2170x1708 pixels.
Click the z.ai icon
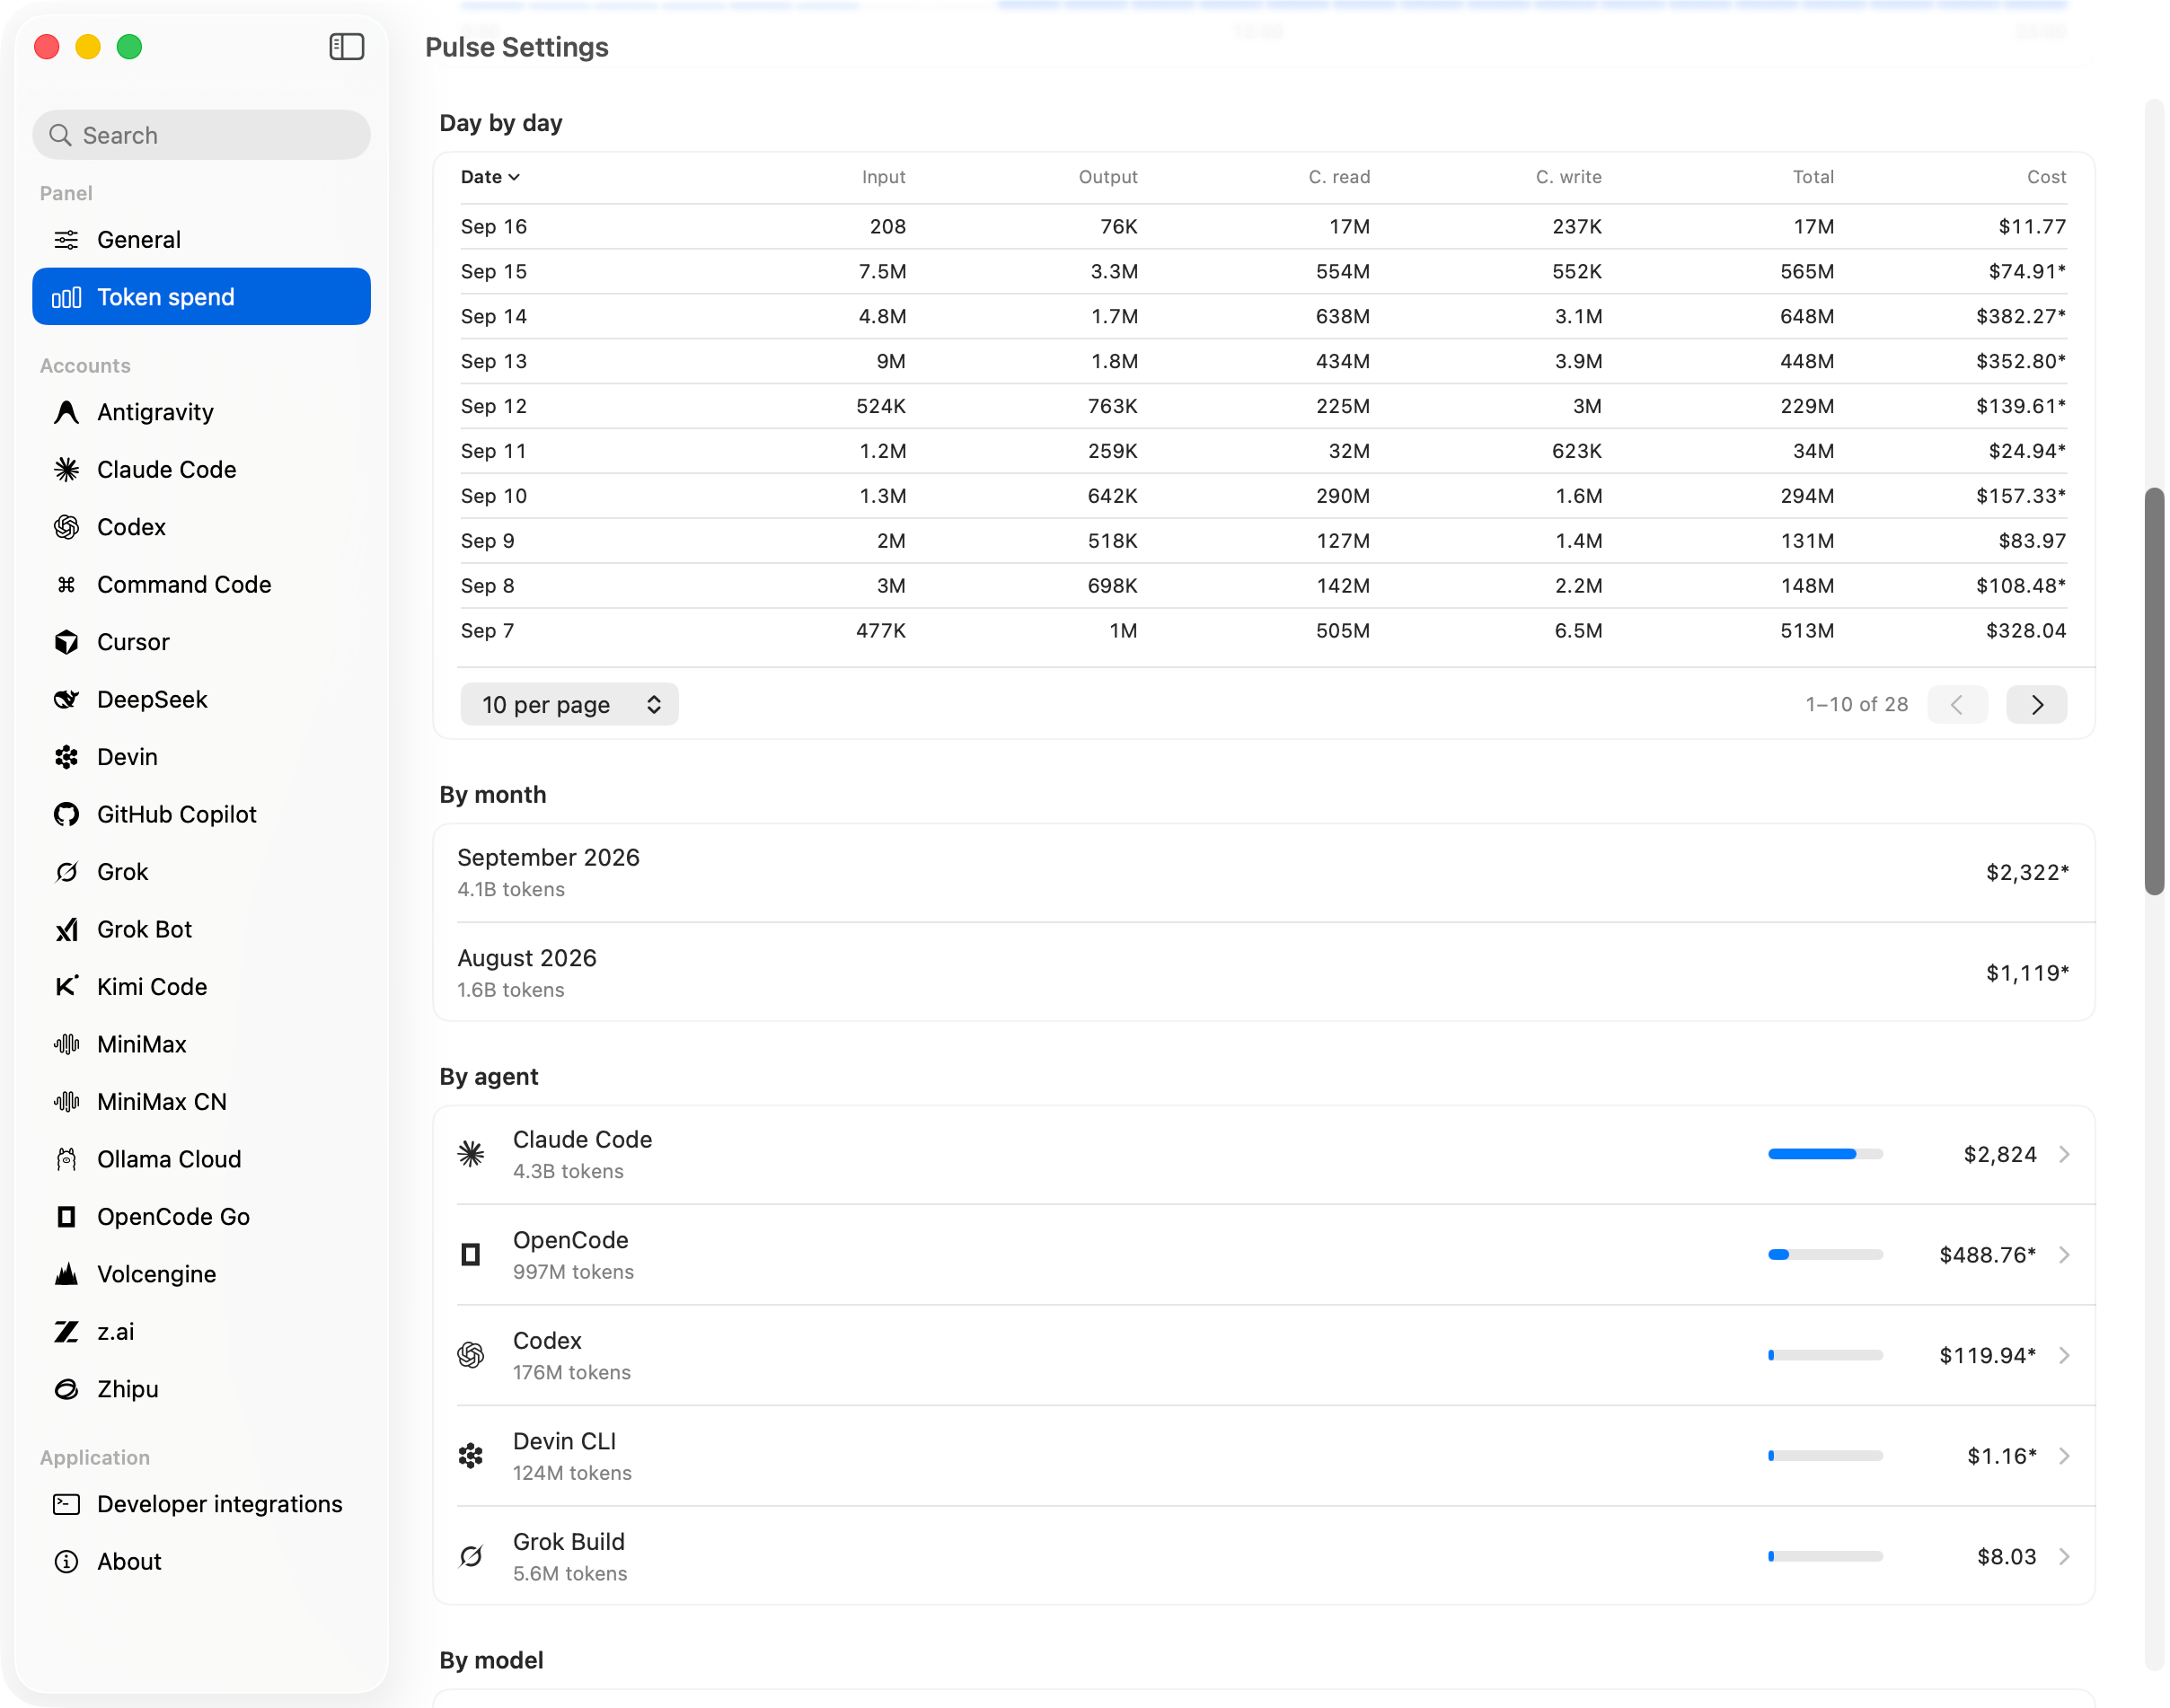tap(66, 1332)
